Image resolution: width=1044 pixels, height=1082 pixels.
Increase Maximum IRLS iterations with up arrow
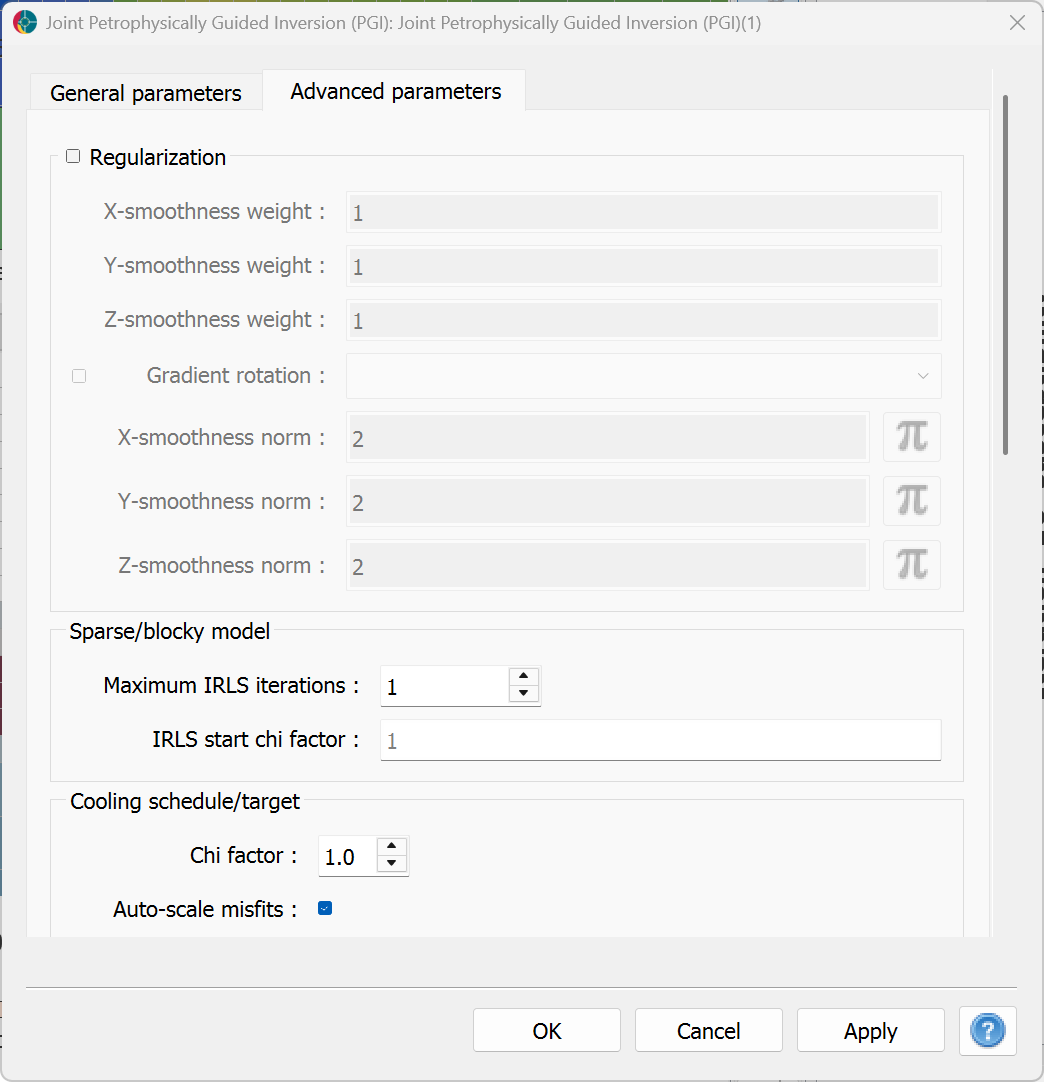click(x=524, y=676)
